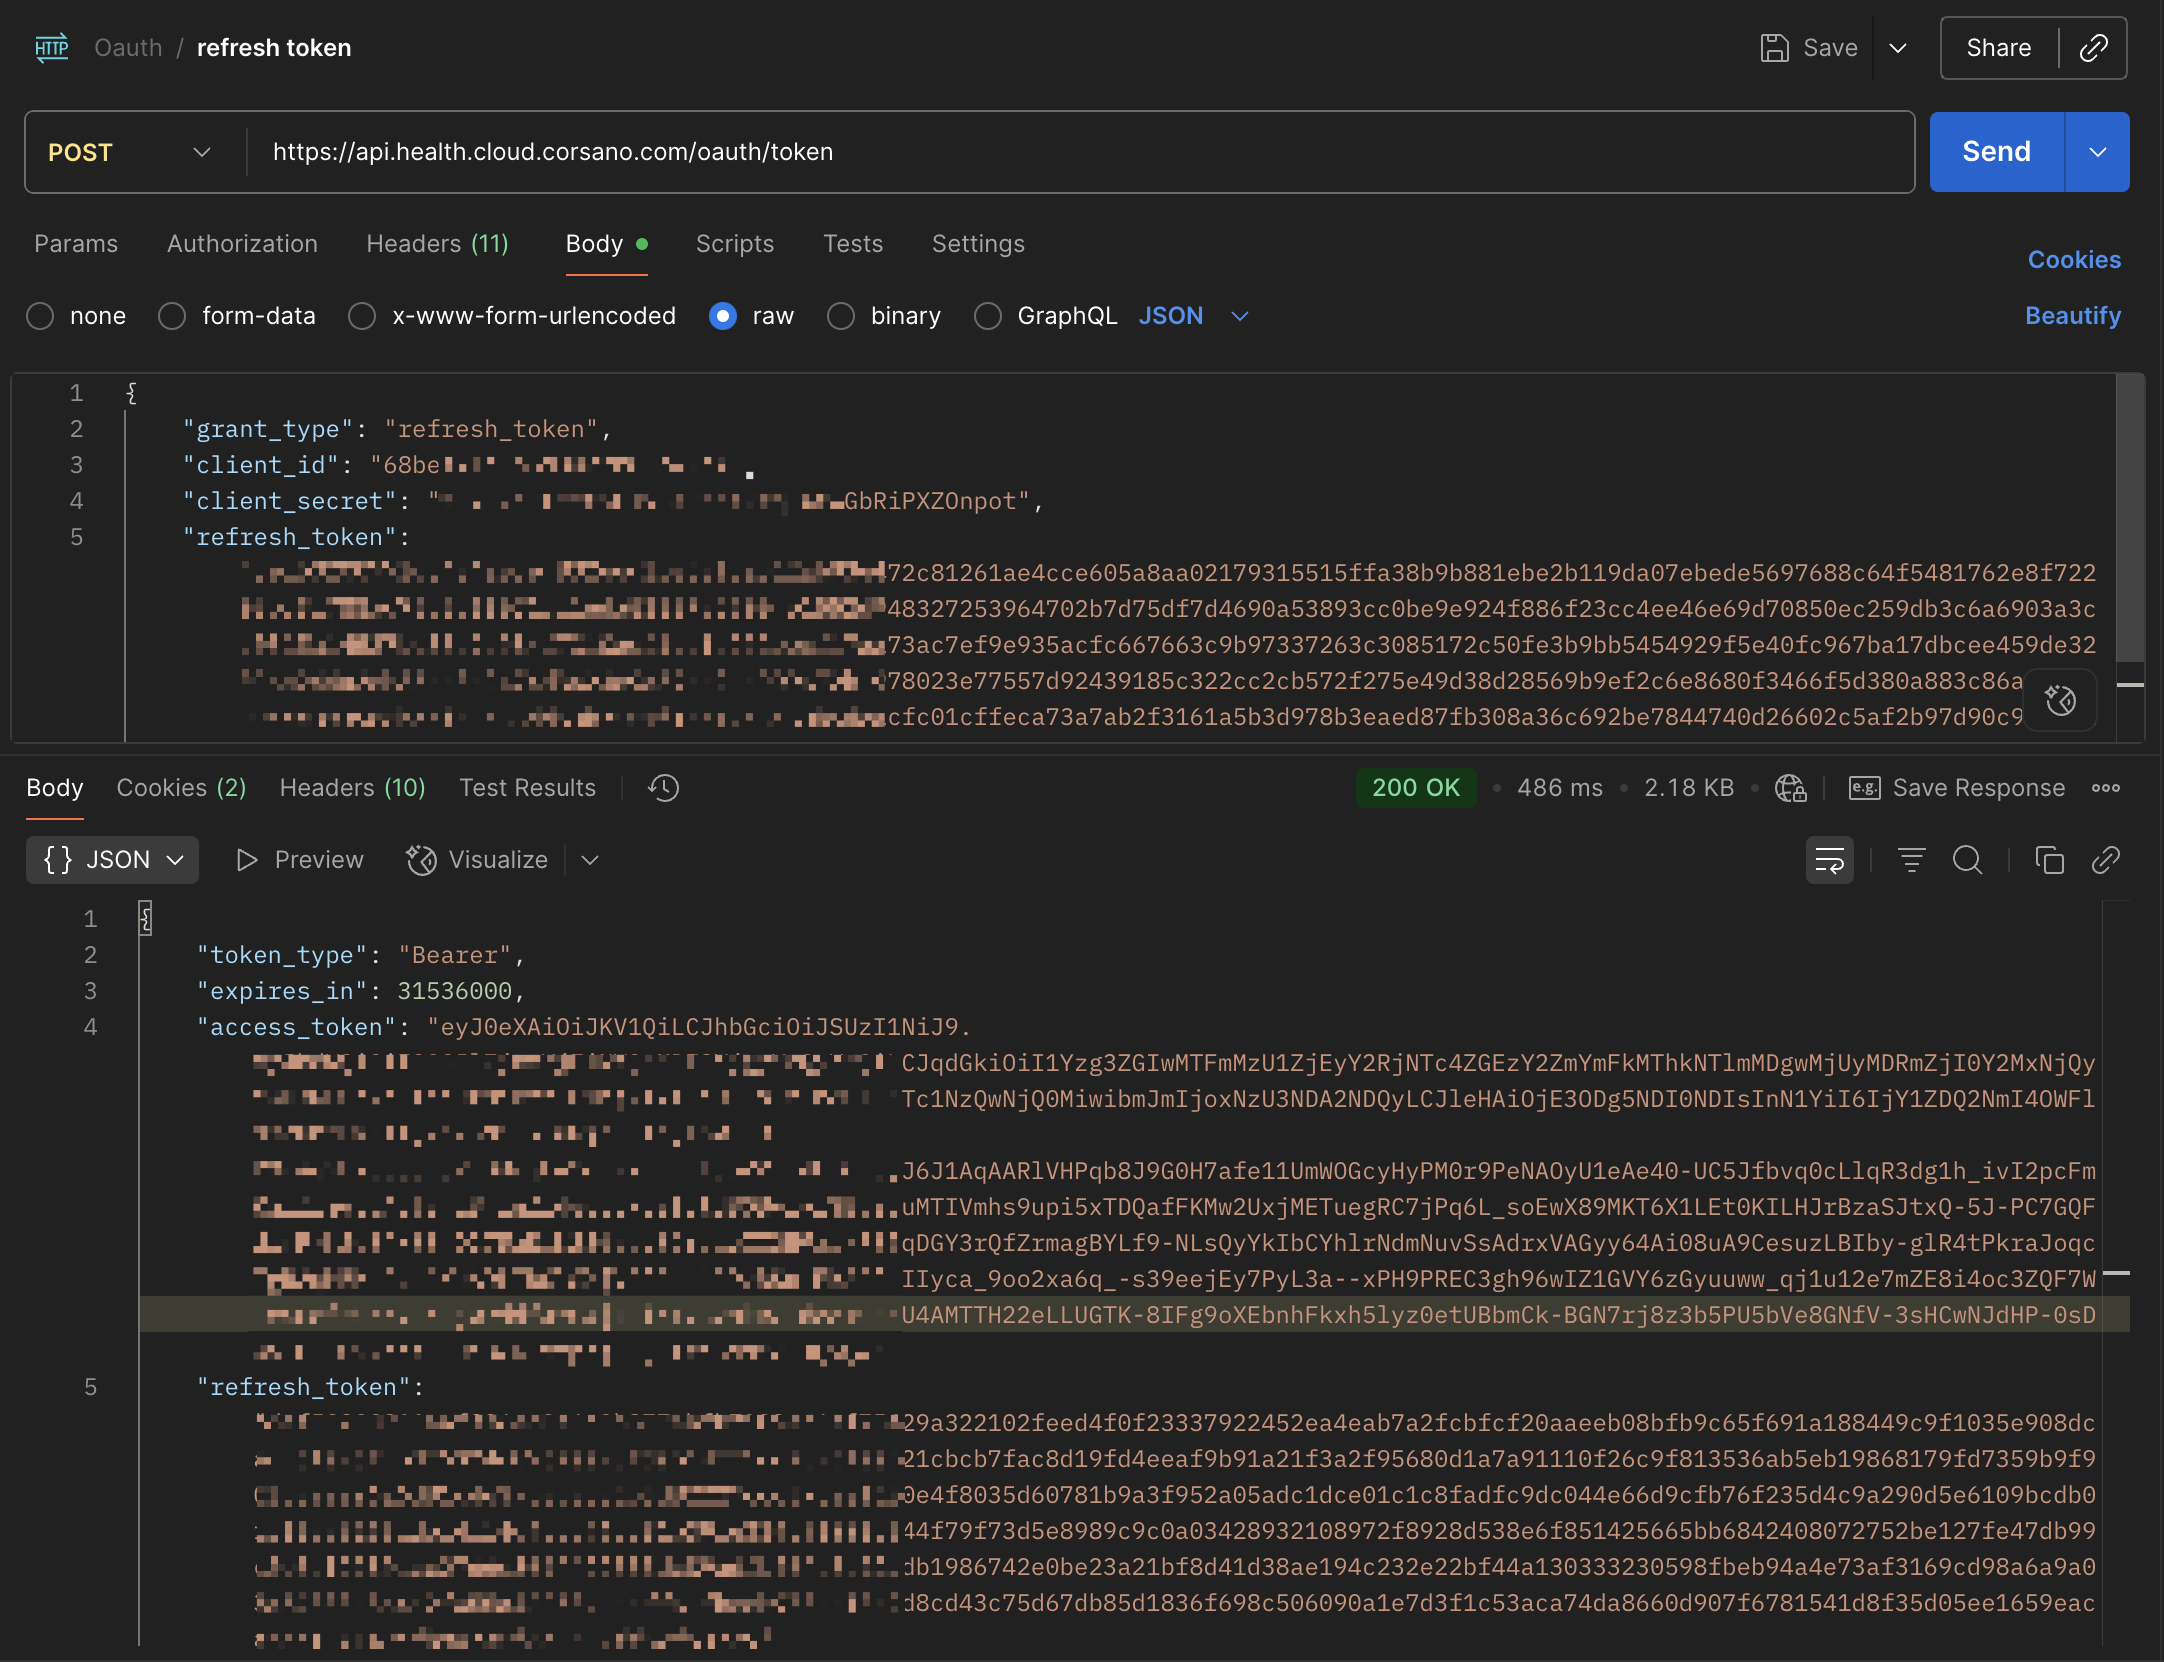Open search in response body
The image size is (2164, 1662).
coord(1967,860)
